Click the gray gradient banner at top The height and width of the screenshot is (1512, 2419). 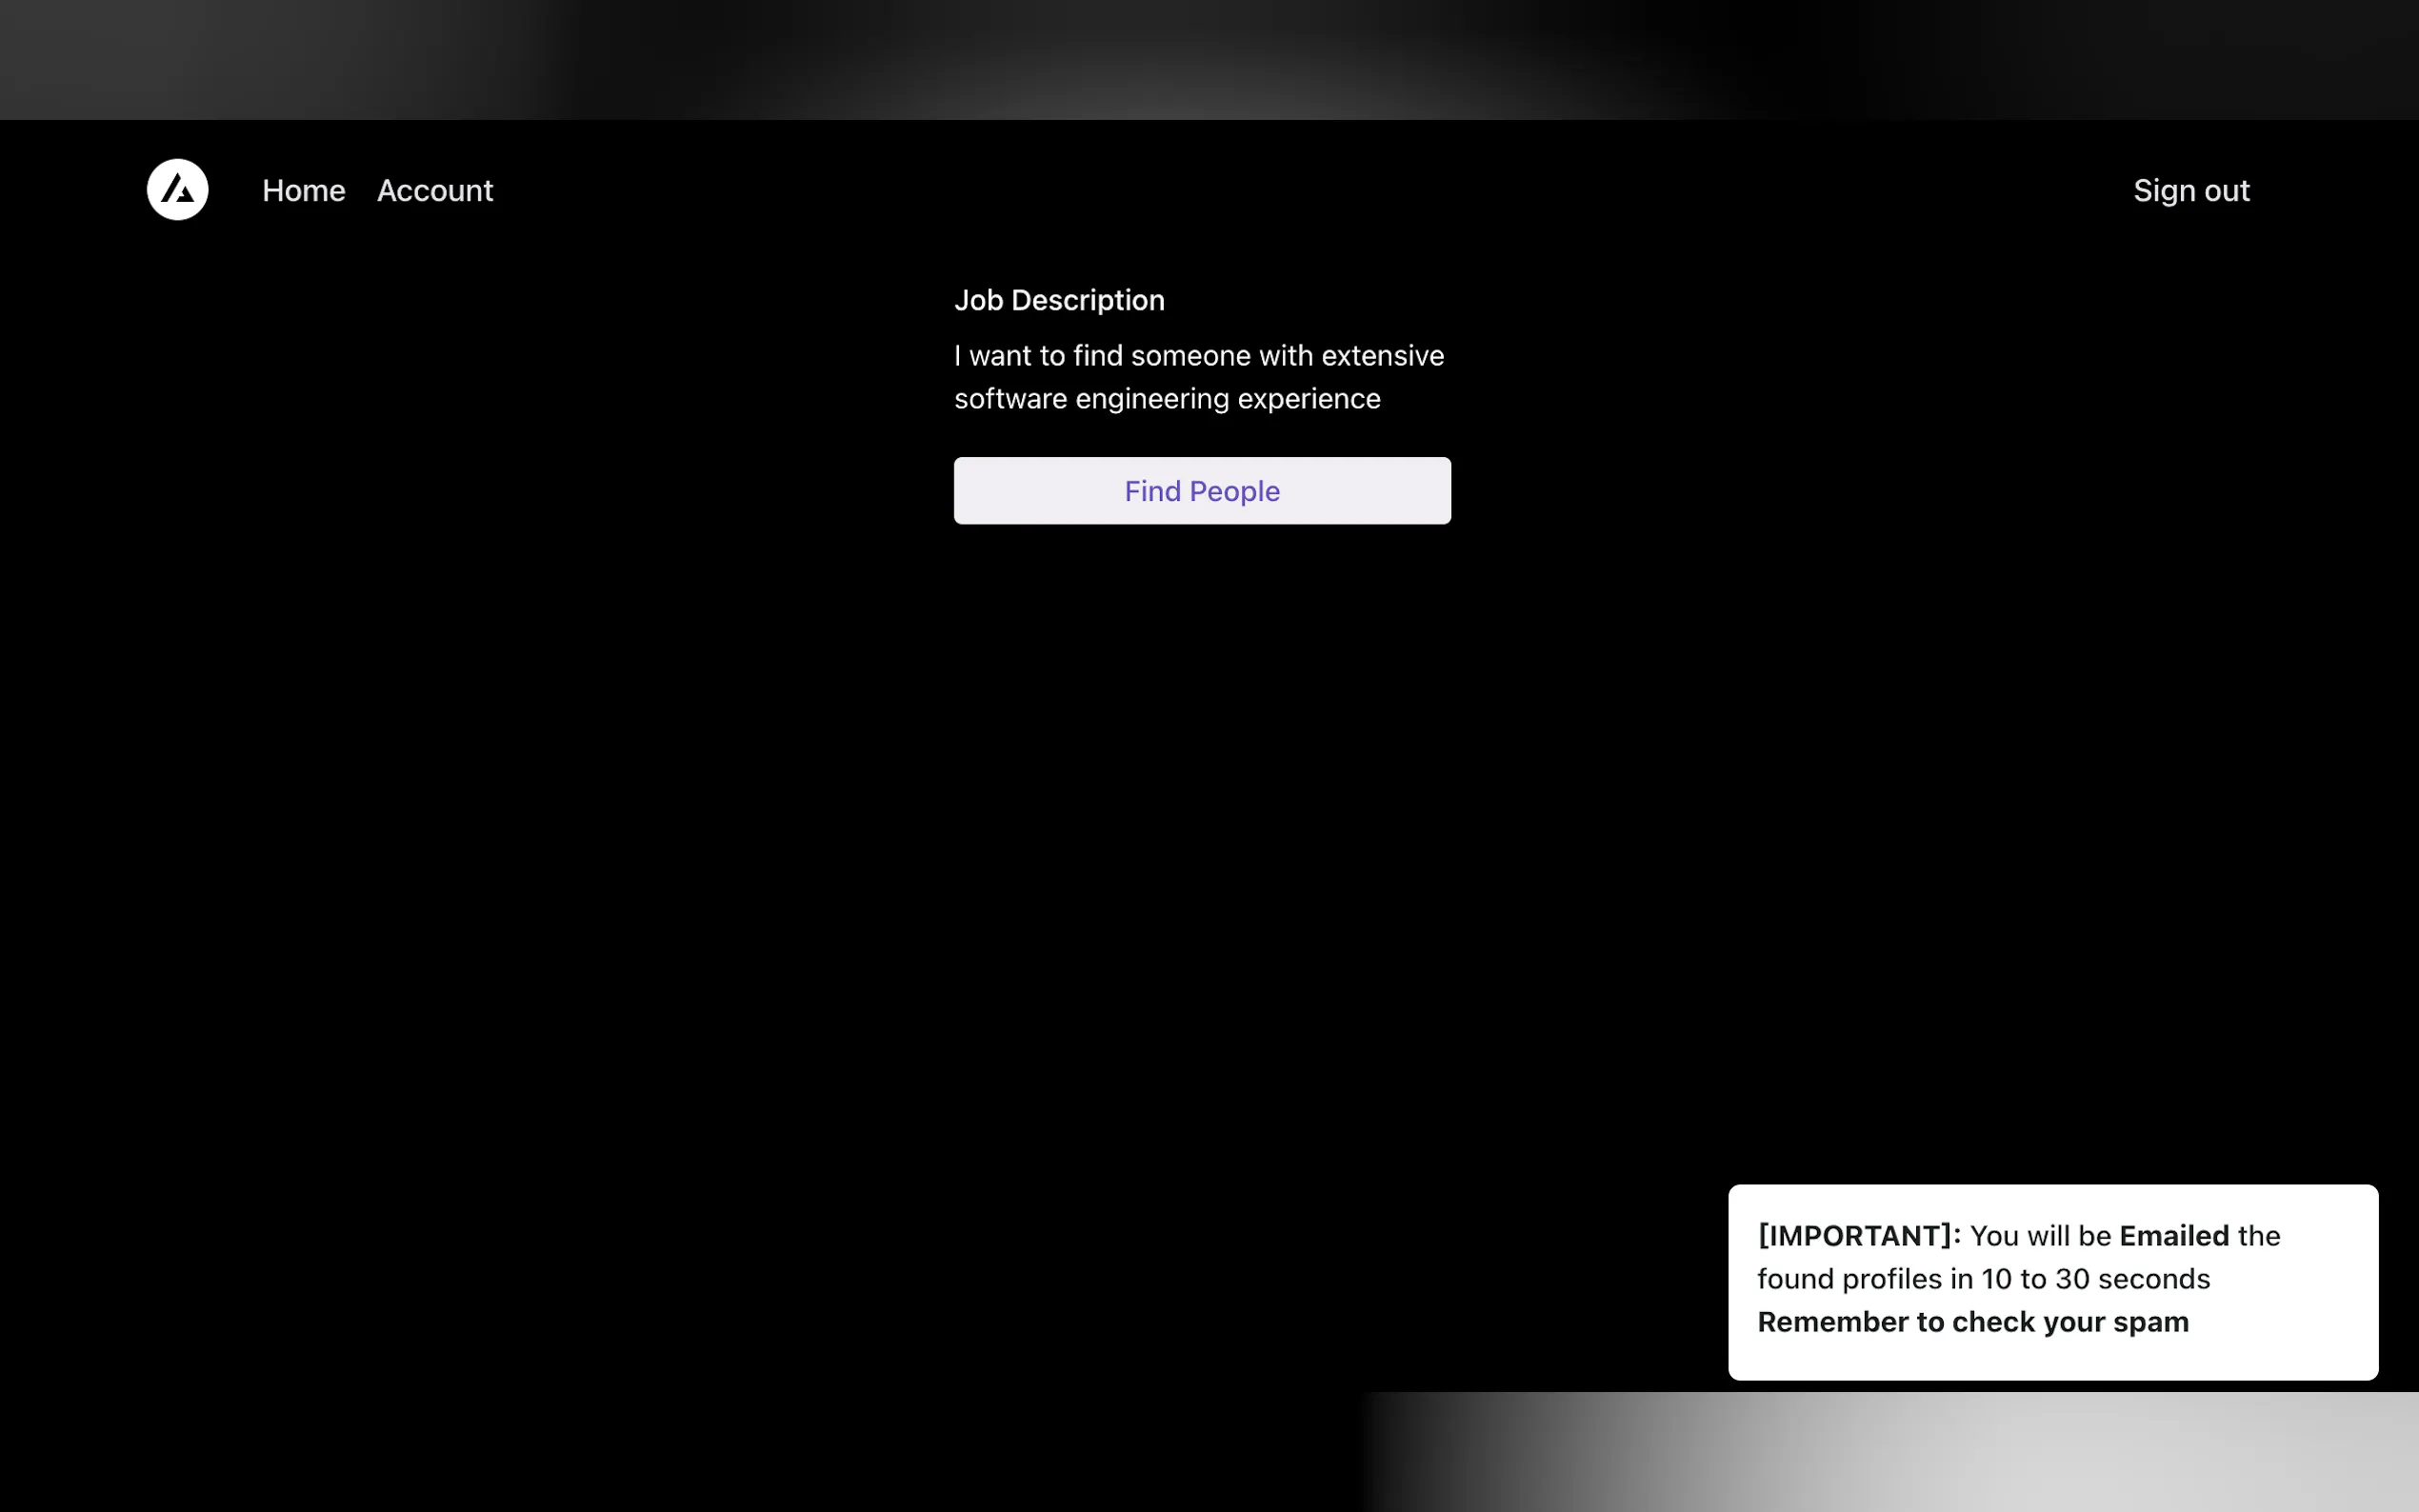point(1209,59)
